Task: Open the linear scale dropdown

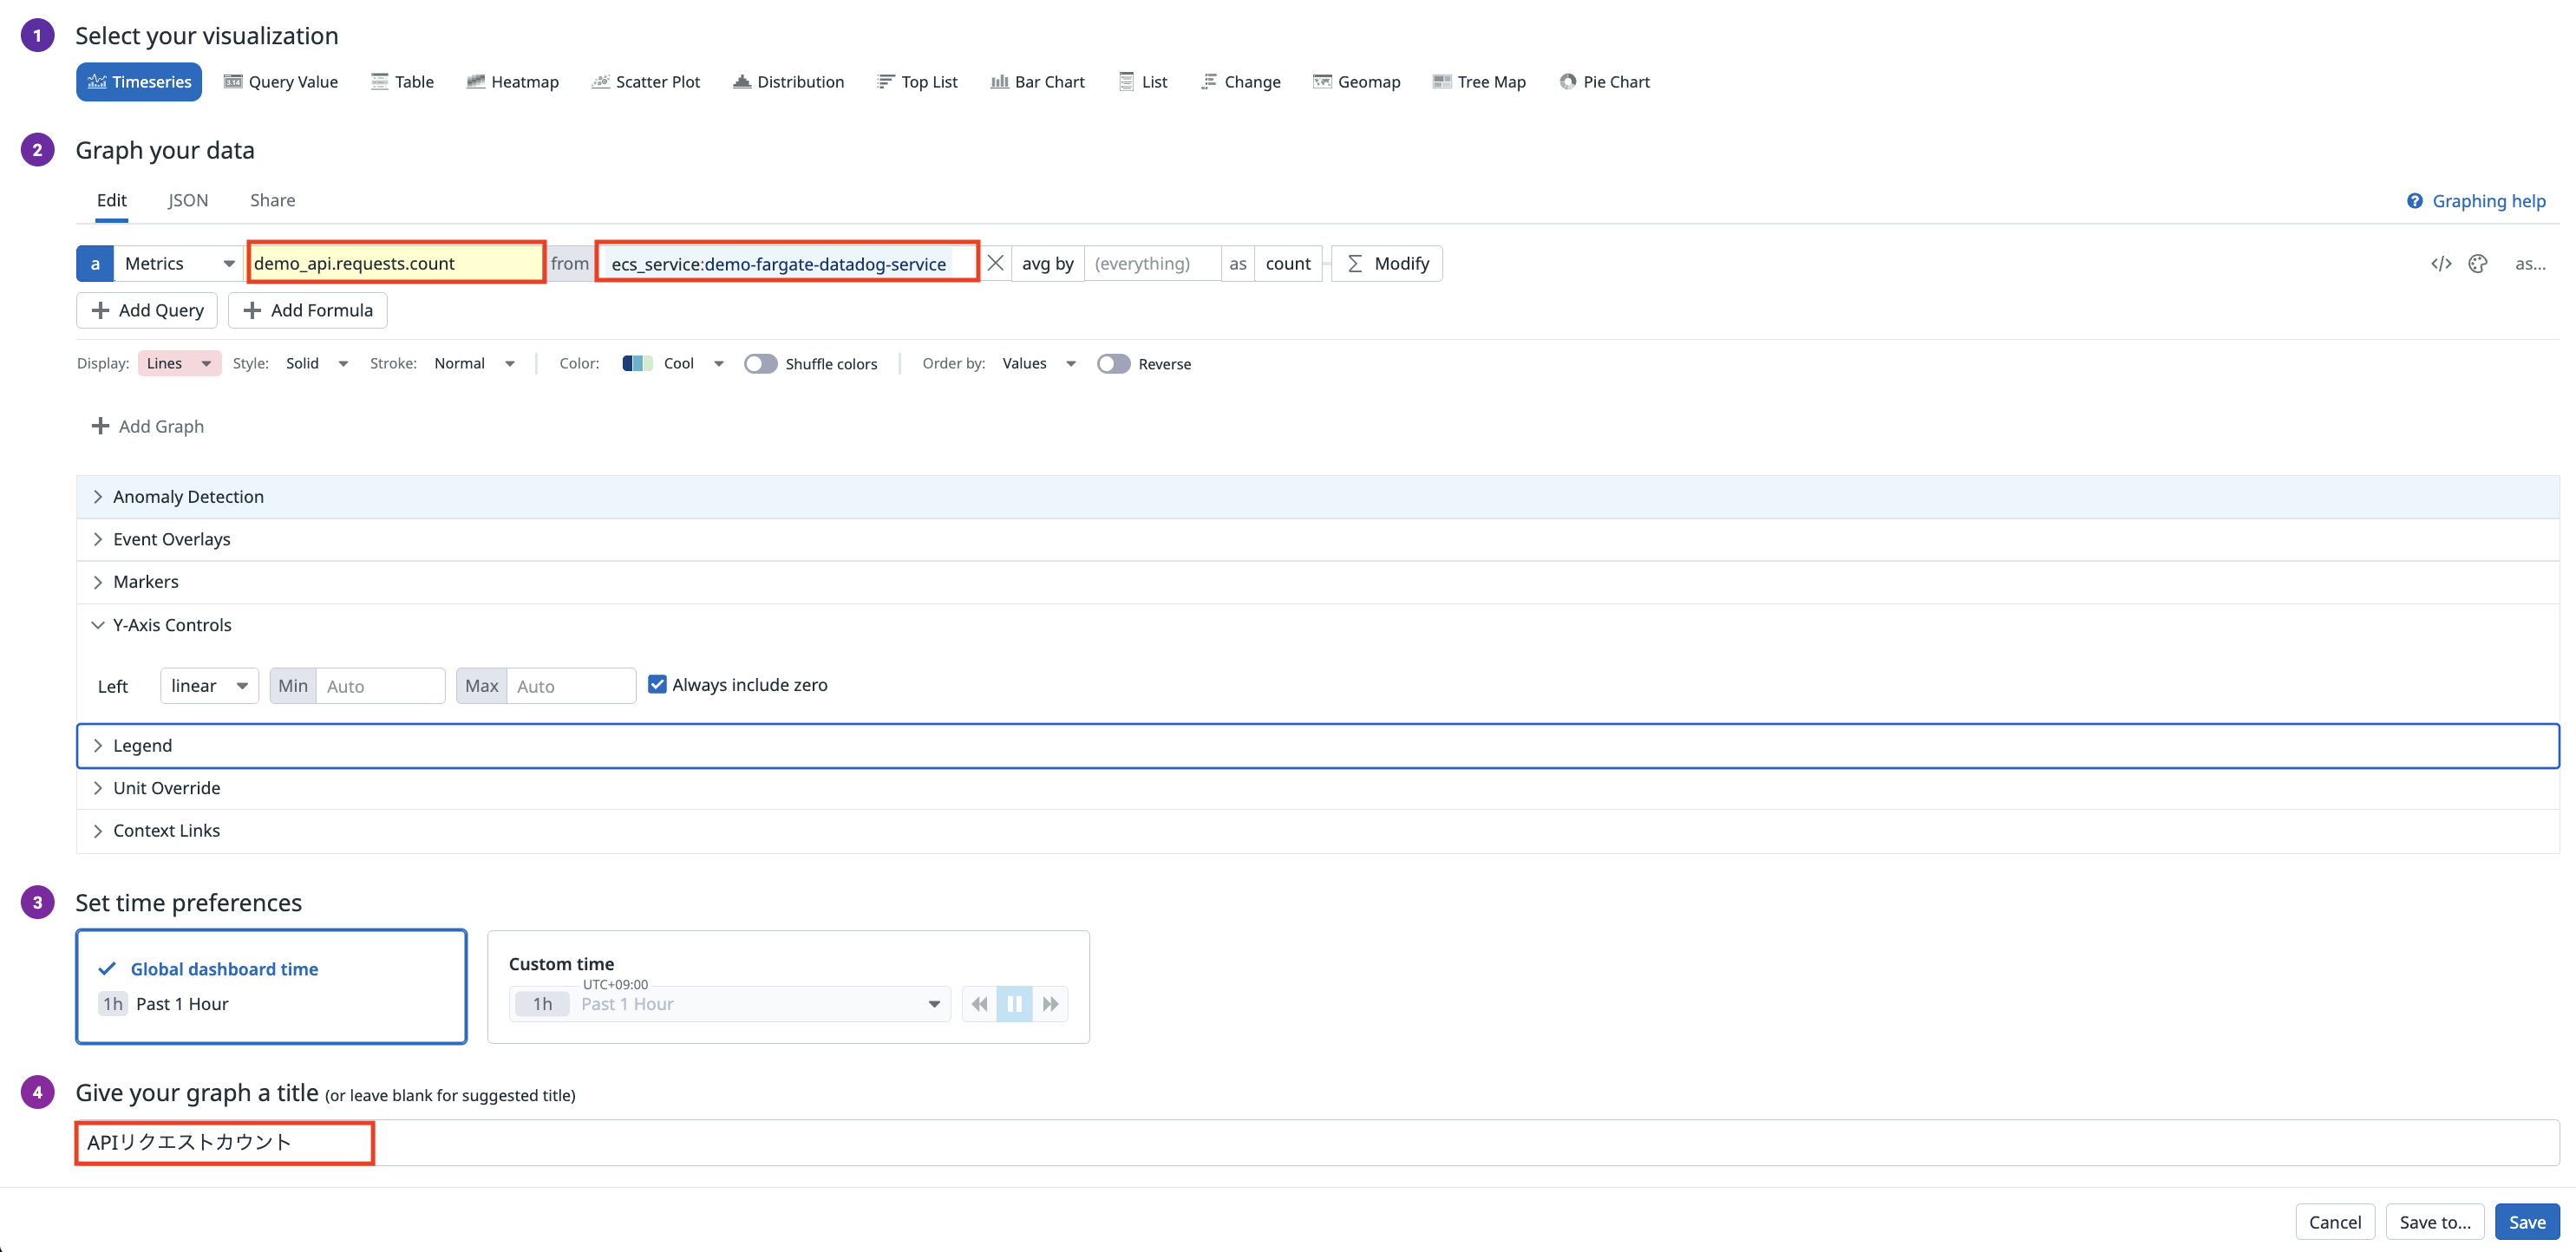Action: click(x=209, y=686)
